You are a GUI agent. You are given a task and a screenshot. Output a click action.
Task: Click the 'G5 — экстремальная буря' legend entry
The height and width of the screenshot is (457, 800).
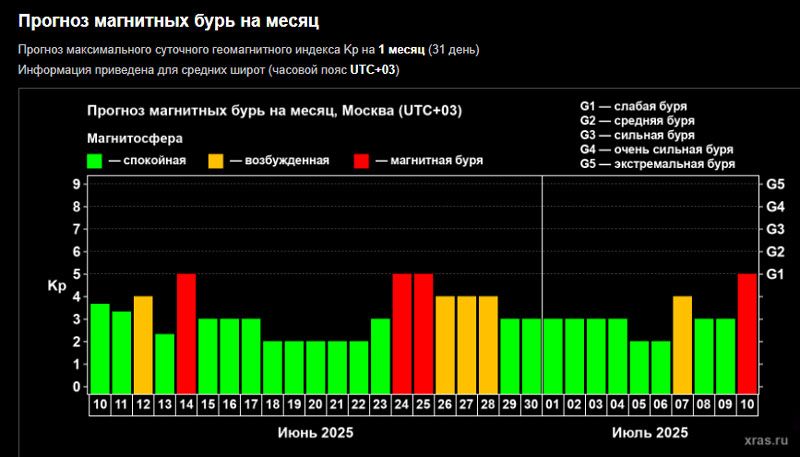[657, 163]
